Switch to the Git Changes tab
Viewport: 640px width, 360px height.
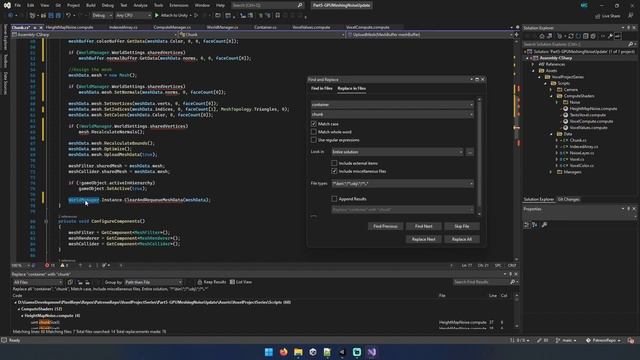[x=569, y=199]
